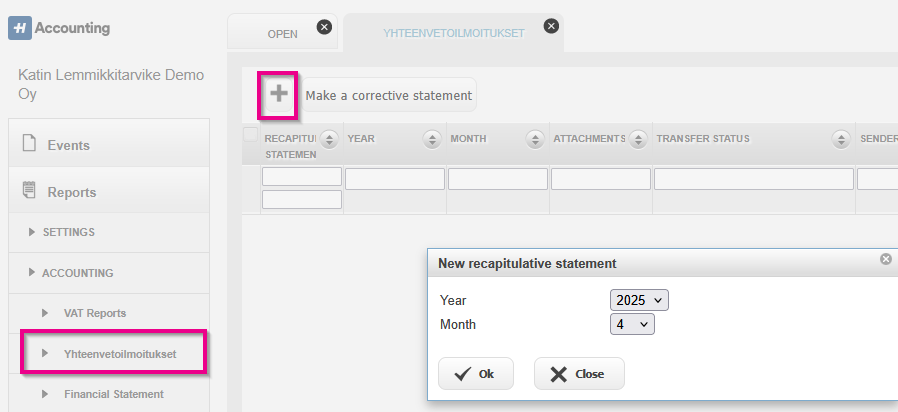Open the Month dropdown showing 4

coord(632,324)
